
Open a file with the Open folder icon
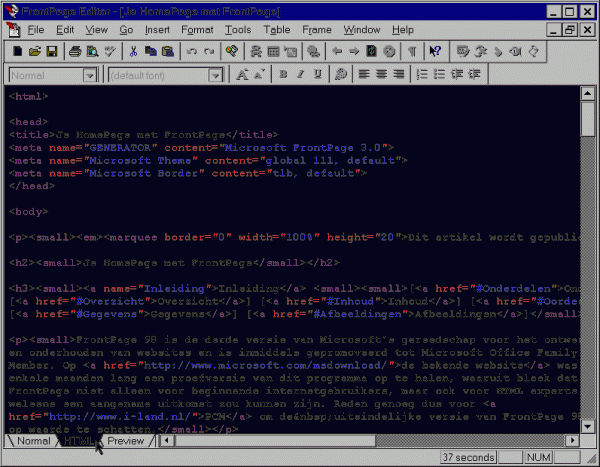pyautogui.click(x=34, y=51)
